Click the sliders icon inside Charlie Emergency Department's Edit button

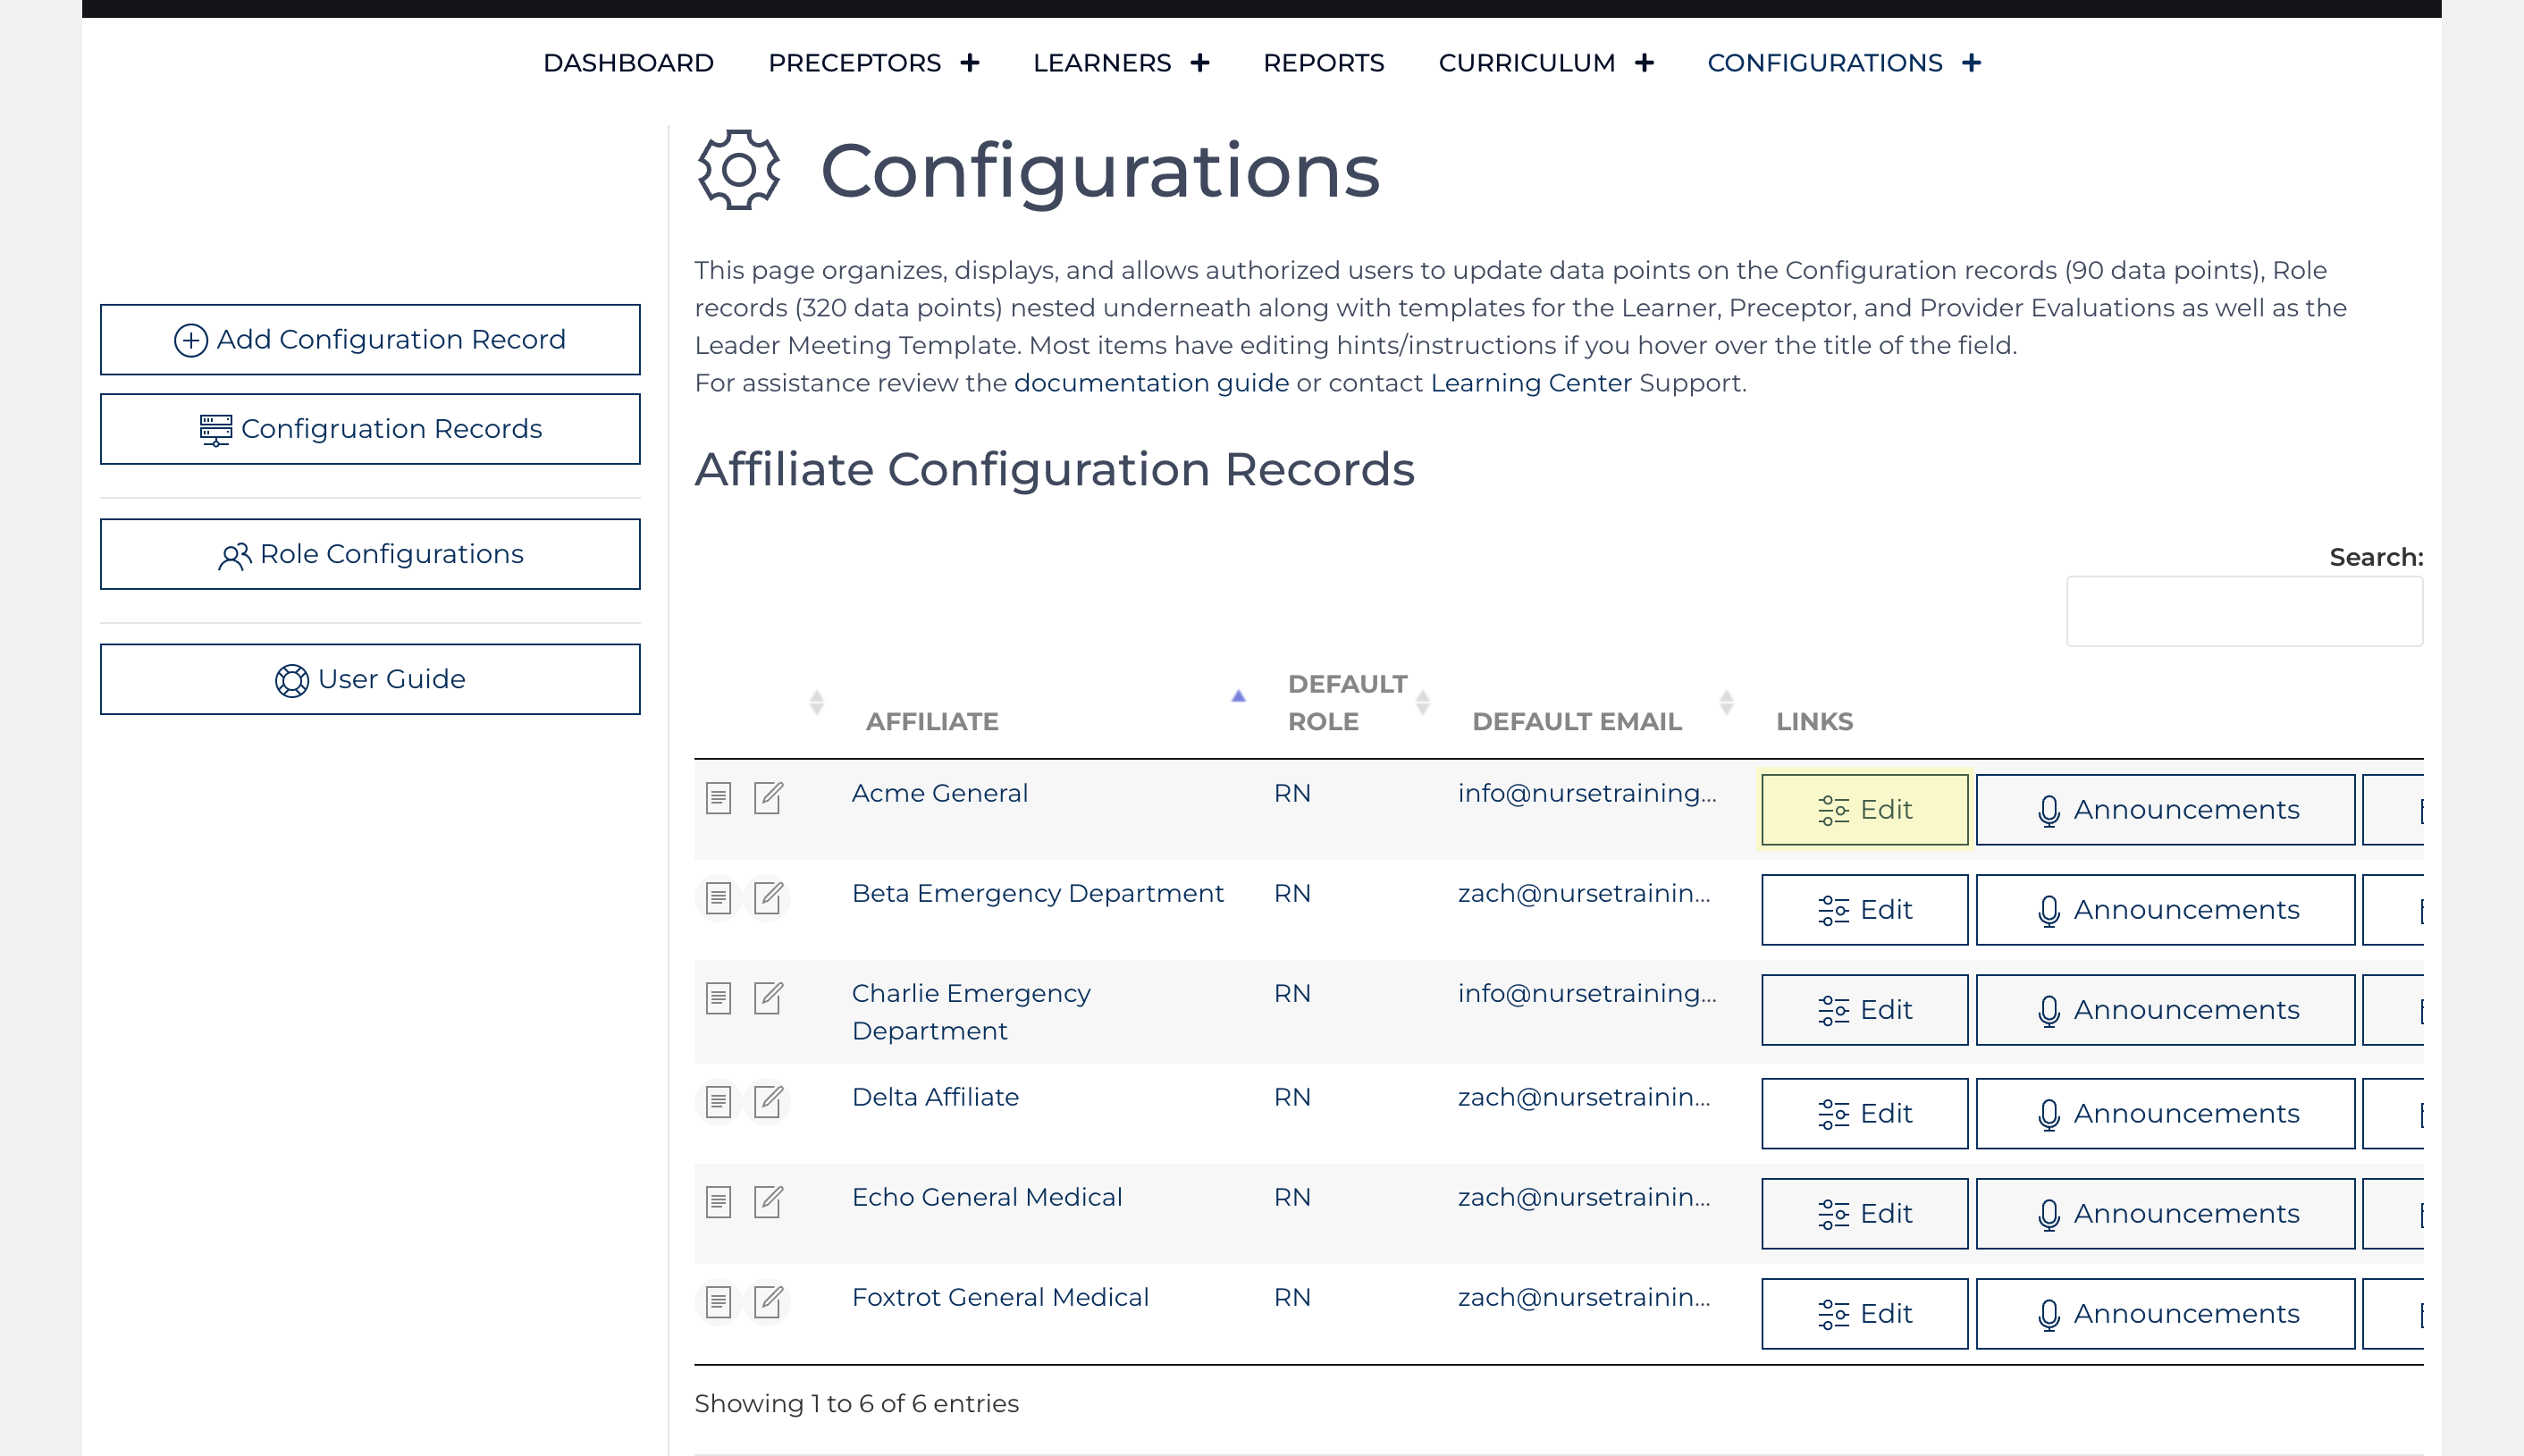tap(1834, 1010)
